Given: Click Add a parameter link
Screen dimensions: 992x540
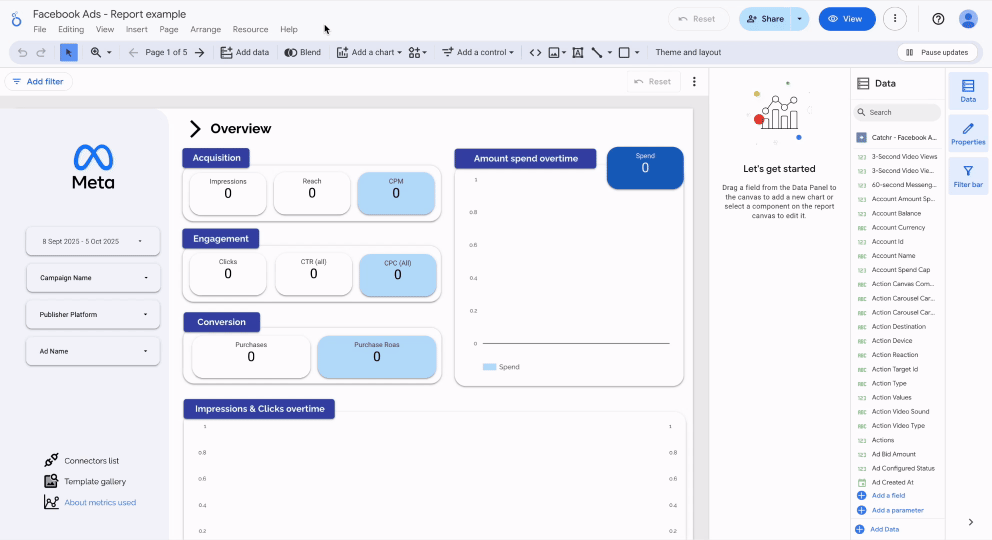Looking at the screenshot, I should [890, 510].
